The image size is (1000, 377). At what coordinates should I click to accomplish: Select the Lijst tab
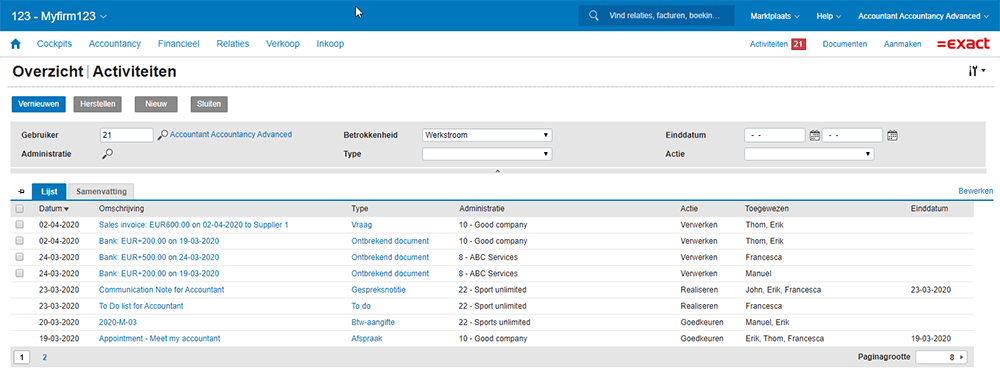click(49, 191)
